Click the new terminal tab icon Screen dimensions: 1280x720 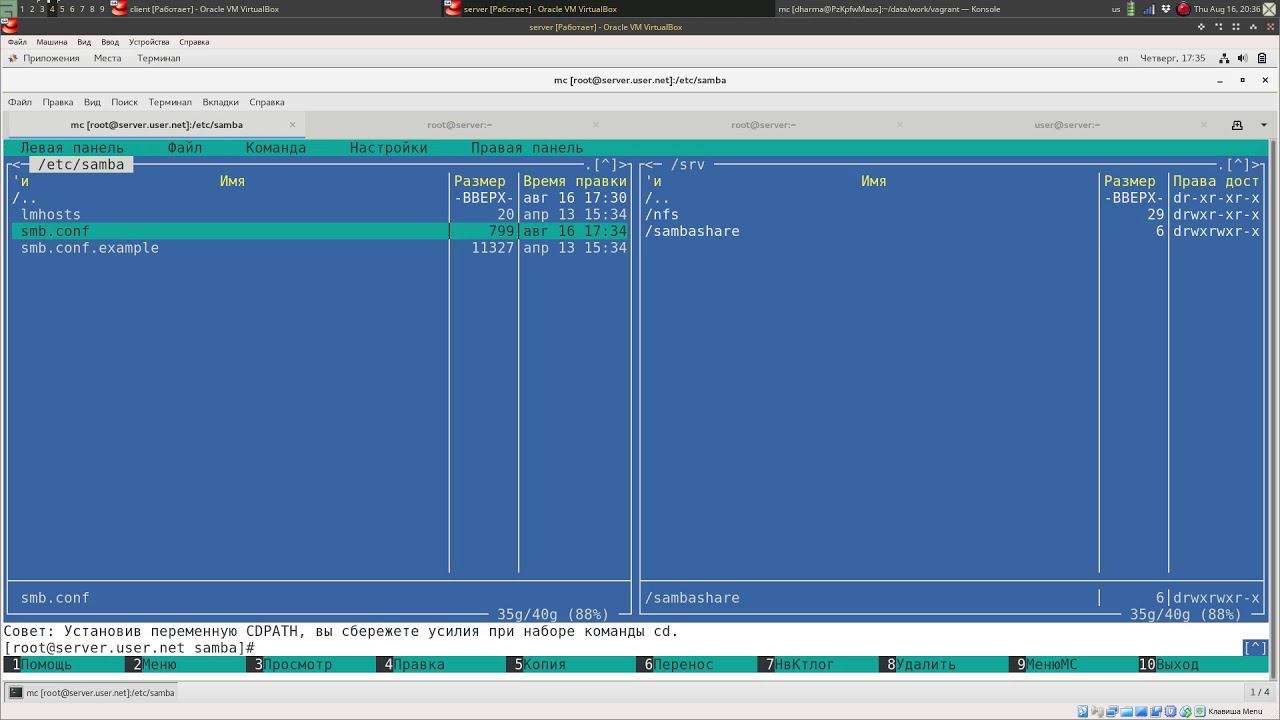click(x=1237, y=125)
